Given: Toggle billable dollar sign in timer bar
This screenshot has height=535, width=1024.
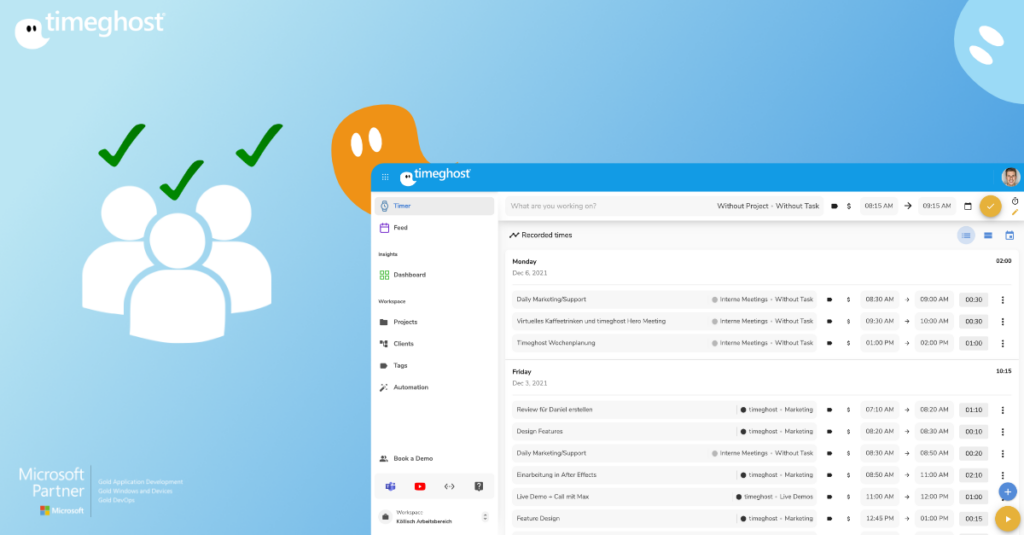Looking at the screenshot, I should pyautogui.click(x=848, y=206).
